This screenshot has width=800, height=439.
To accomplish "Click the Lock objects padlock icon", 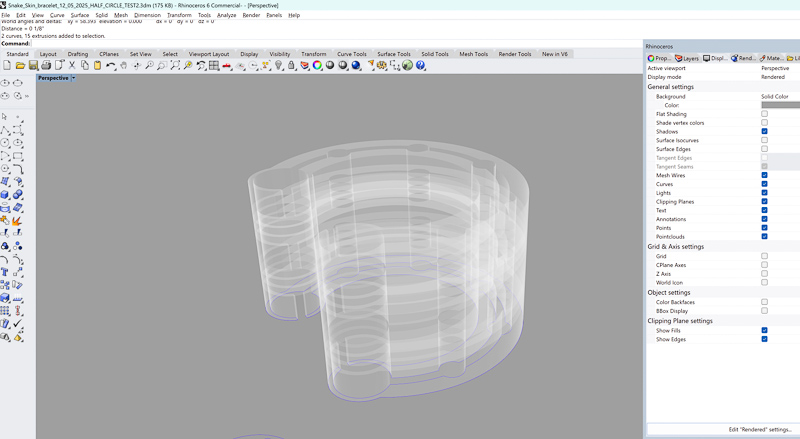I will coord(291,66).
